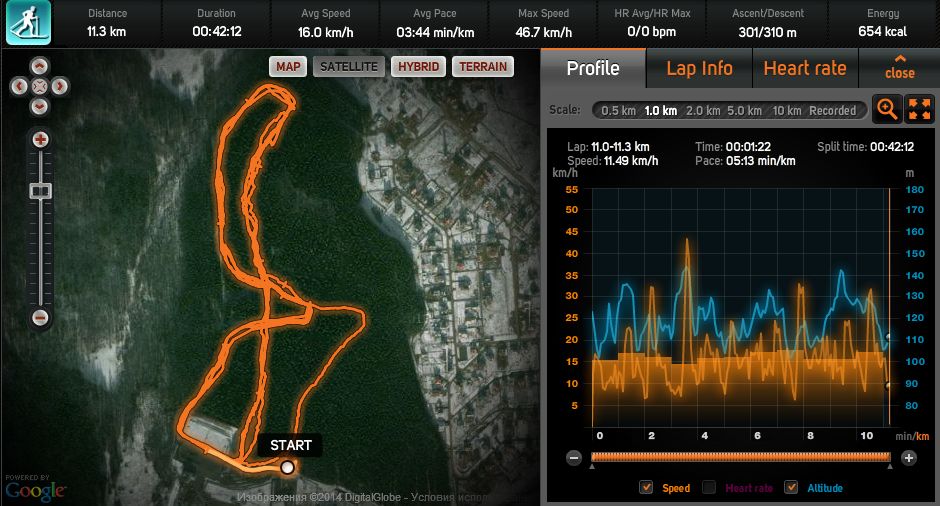Zoom in map with plus button

click(40, 140)
